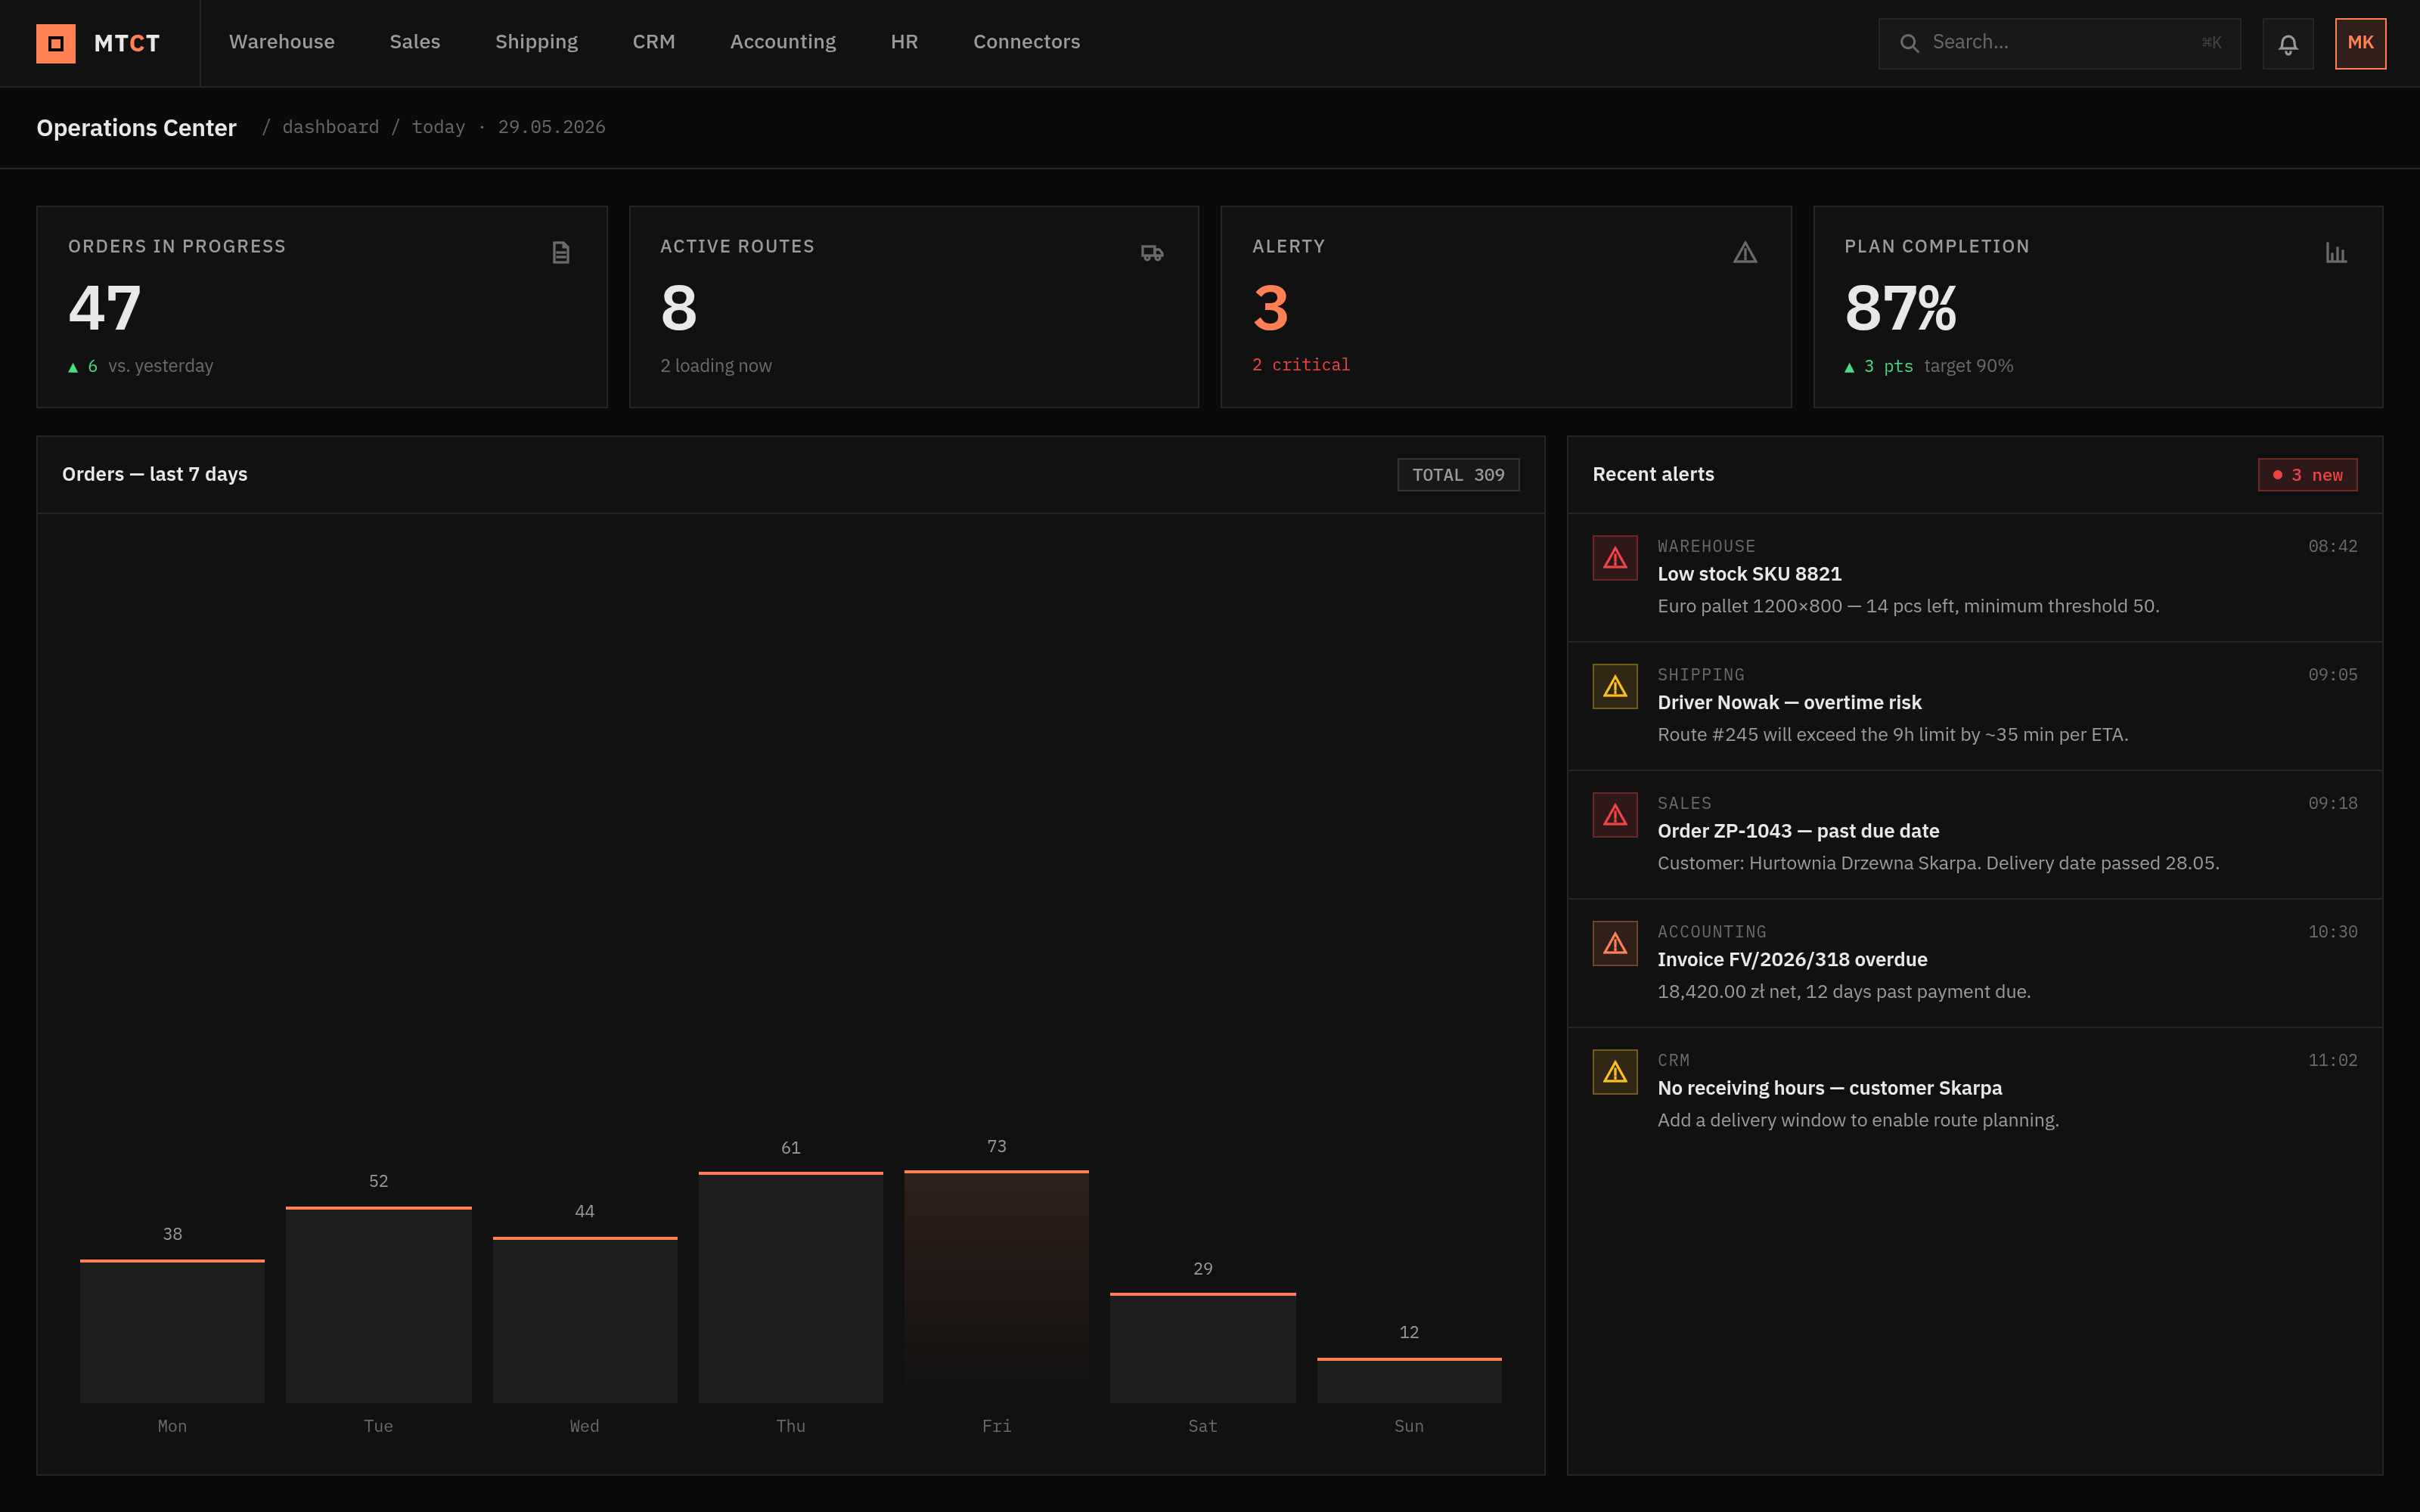Click the 87% plan completion value
Viewport: 2420px width, 1512px height.
(x=1901, y=308)
